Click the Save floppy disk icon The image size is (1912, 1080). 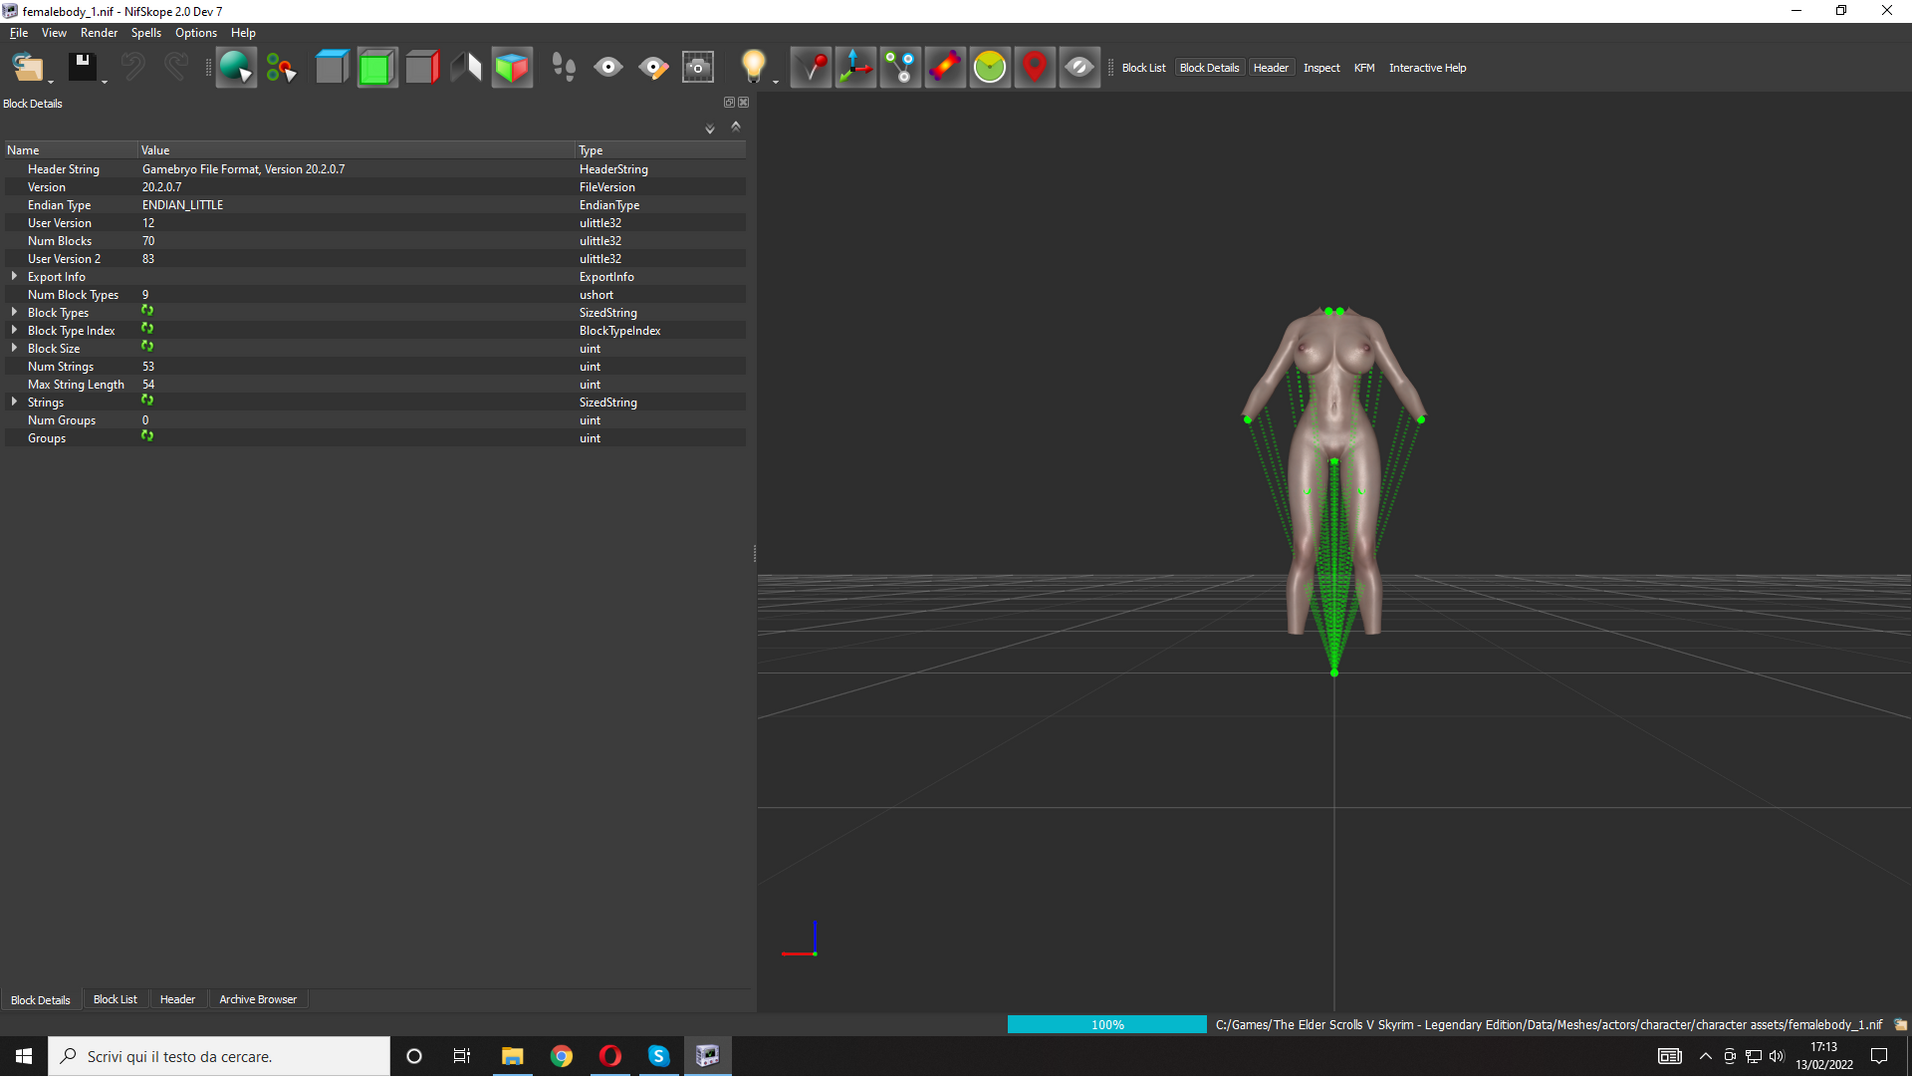click(x=82, y=67)
